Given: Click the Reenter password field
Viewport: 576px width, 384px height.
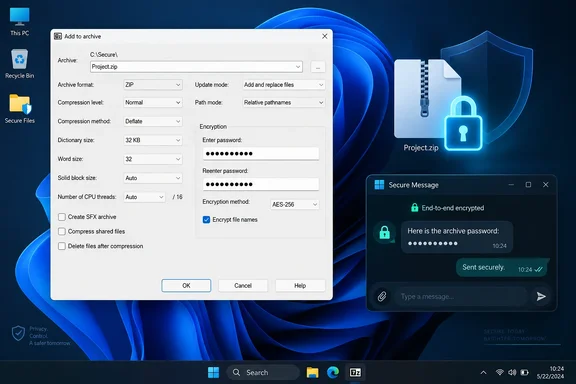Looking at the screenshot, I should 260,184.
